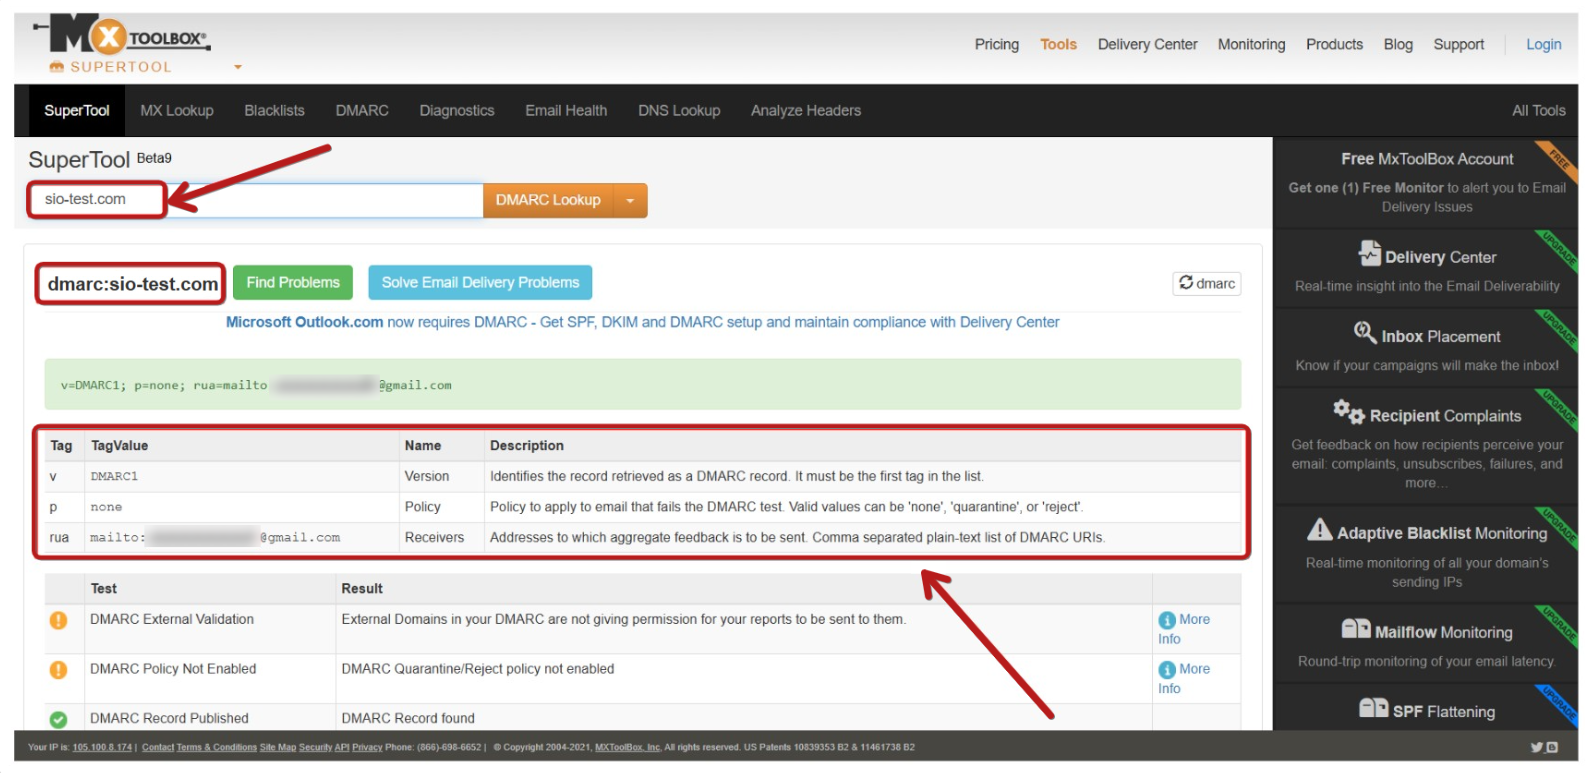
Task: Open the Tools menu item
Action: (1058, 44)
